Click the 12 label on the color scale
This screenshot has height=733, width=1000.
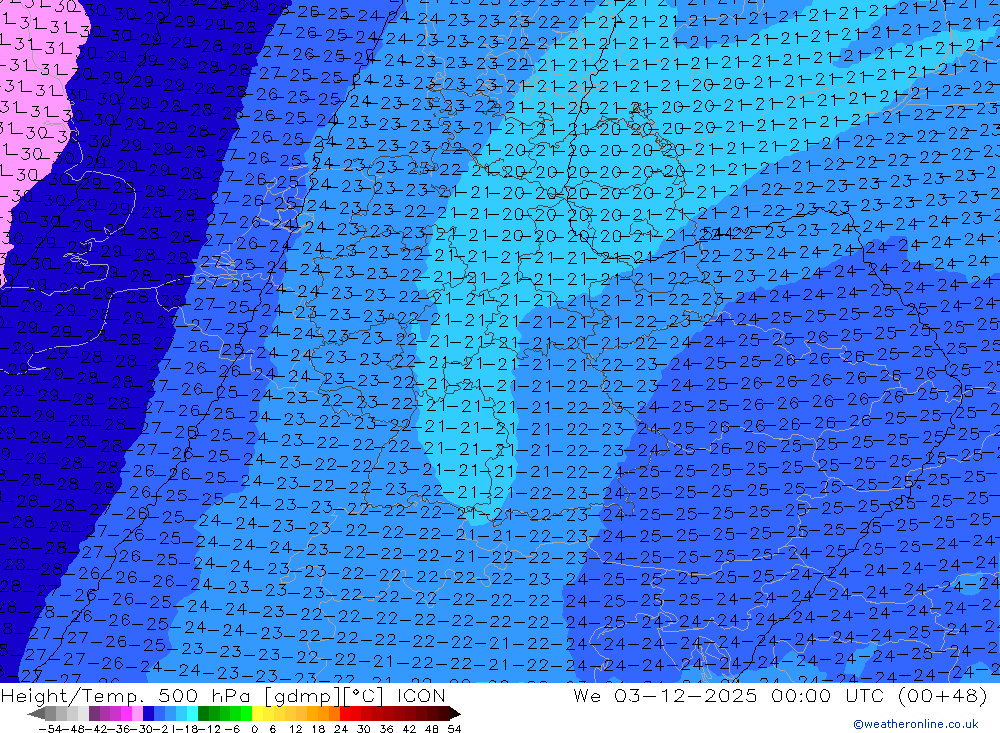click(296, 729)
